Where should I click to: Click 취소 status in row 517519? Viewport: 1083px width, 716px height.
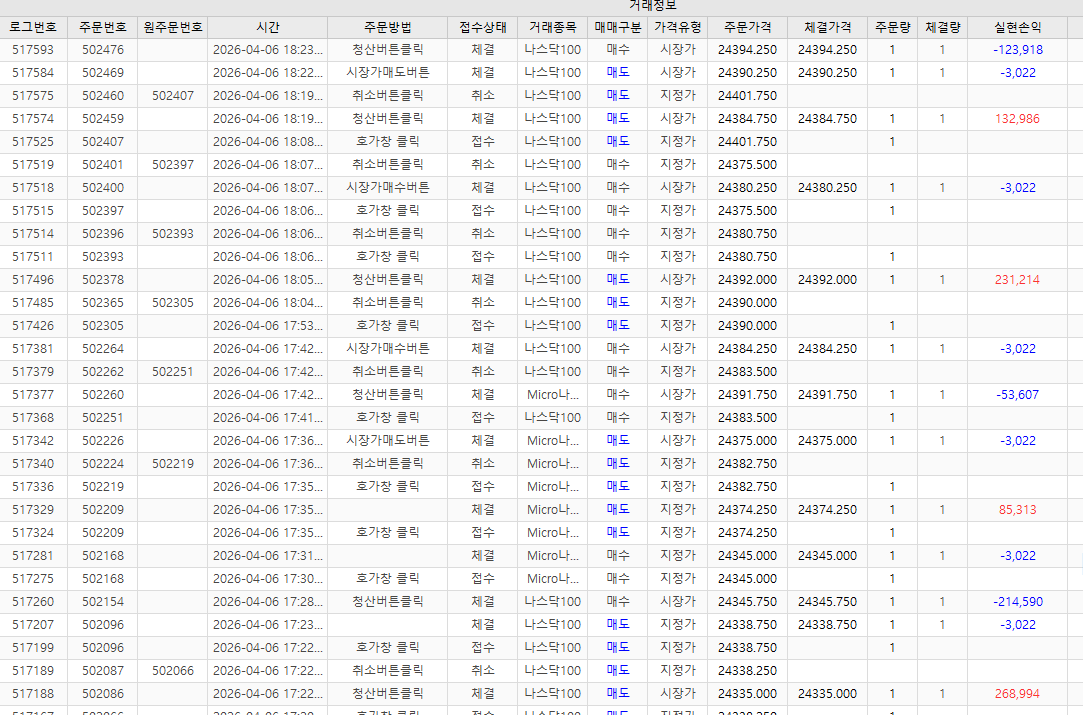[483, 164]
